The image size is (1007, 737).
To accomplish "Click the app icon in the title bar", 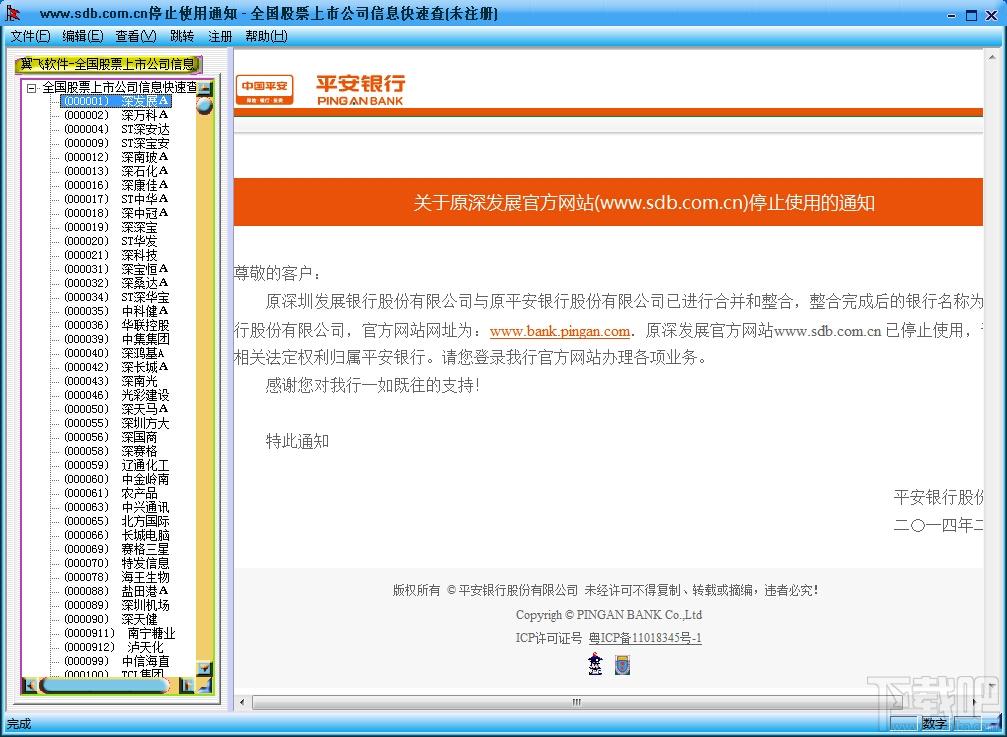I will 12,12.
